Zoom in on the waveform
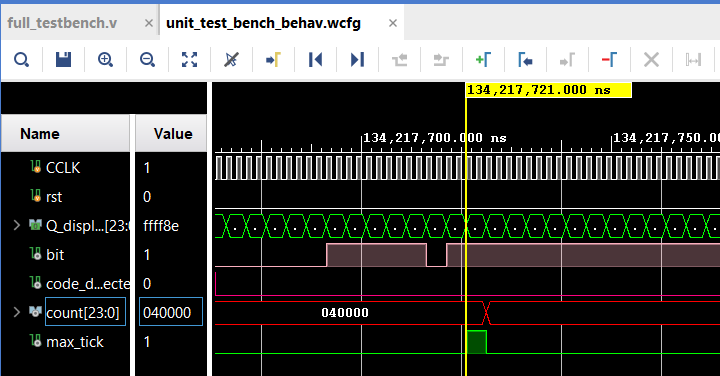The height and width of the screenshot is (376, 720). pos(105,60)
